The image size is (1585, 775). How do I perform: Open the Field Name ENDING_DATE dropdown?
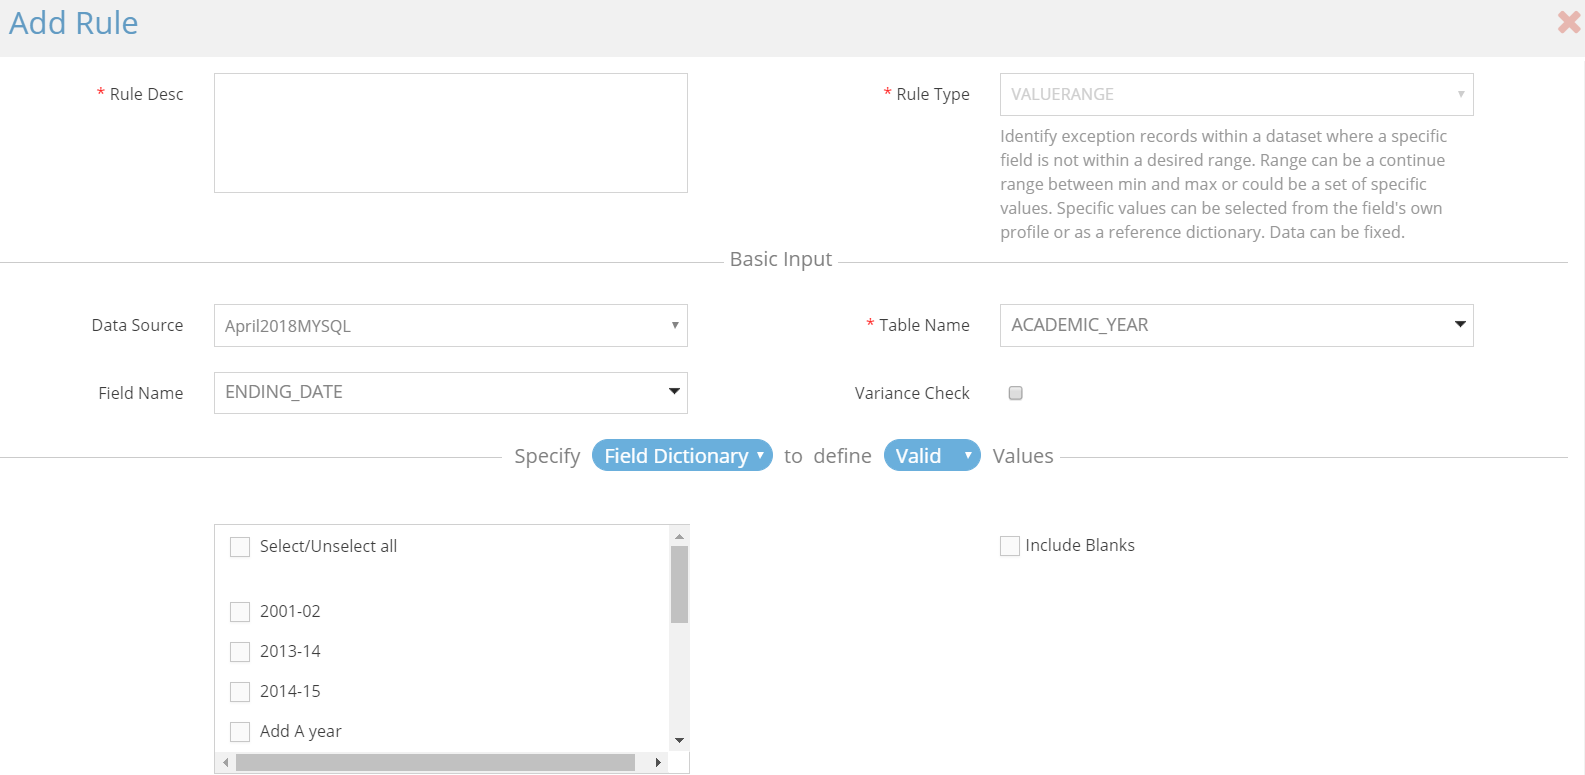click(x=451, y=393)
